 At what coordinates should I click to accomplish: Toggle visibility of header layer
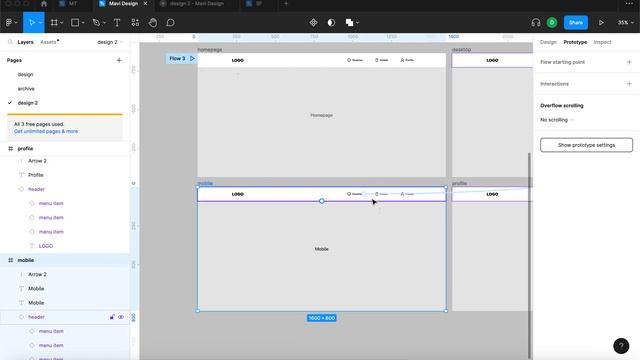[121, 317]
